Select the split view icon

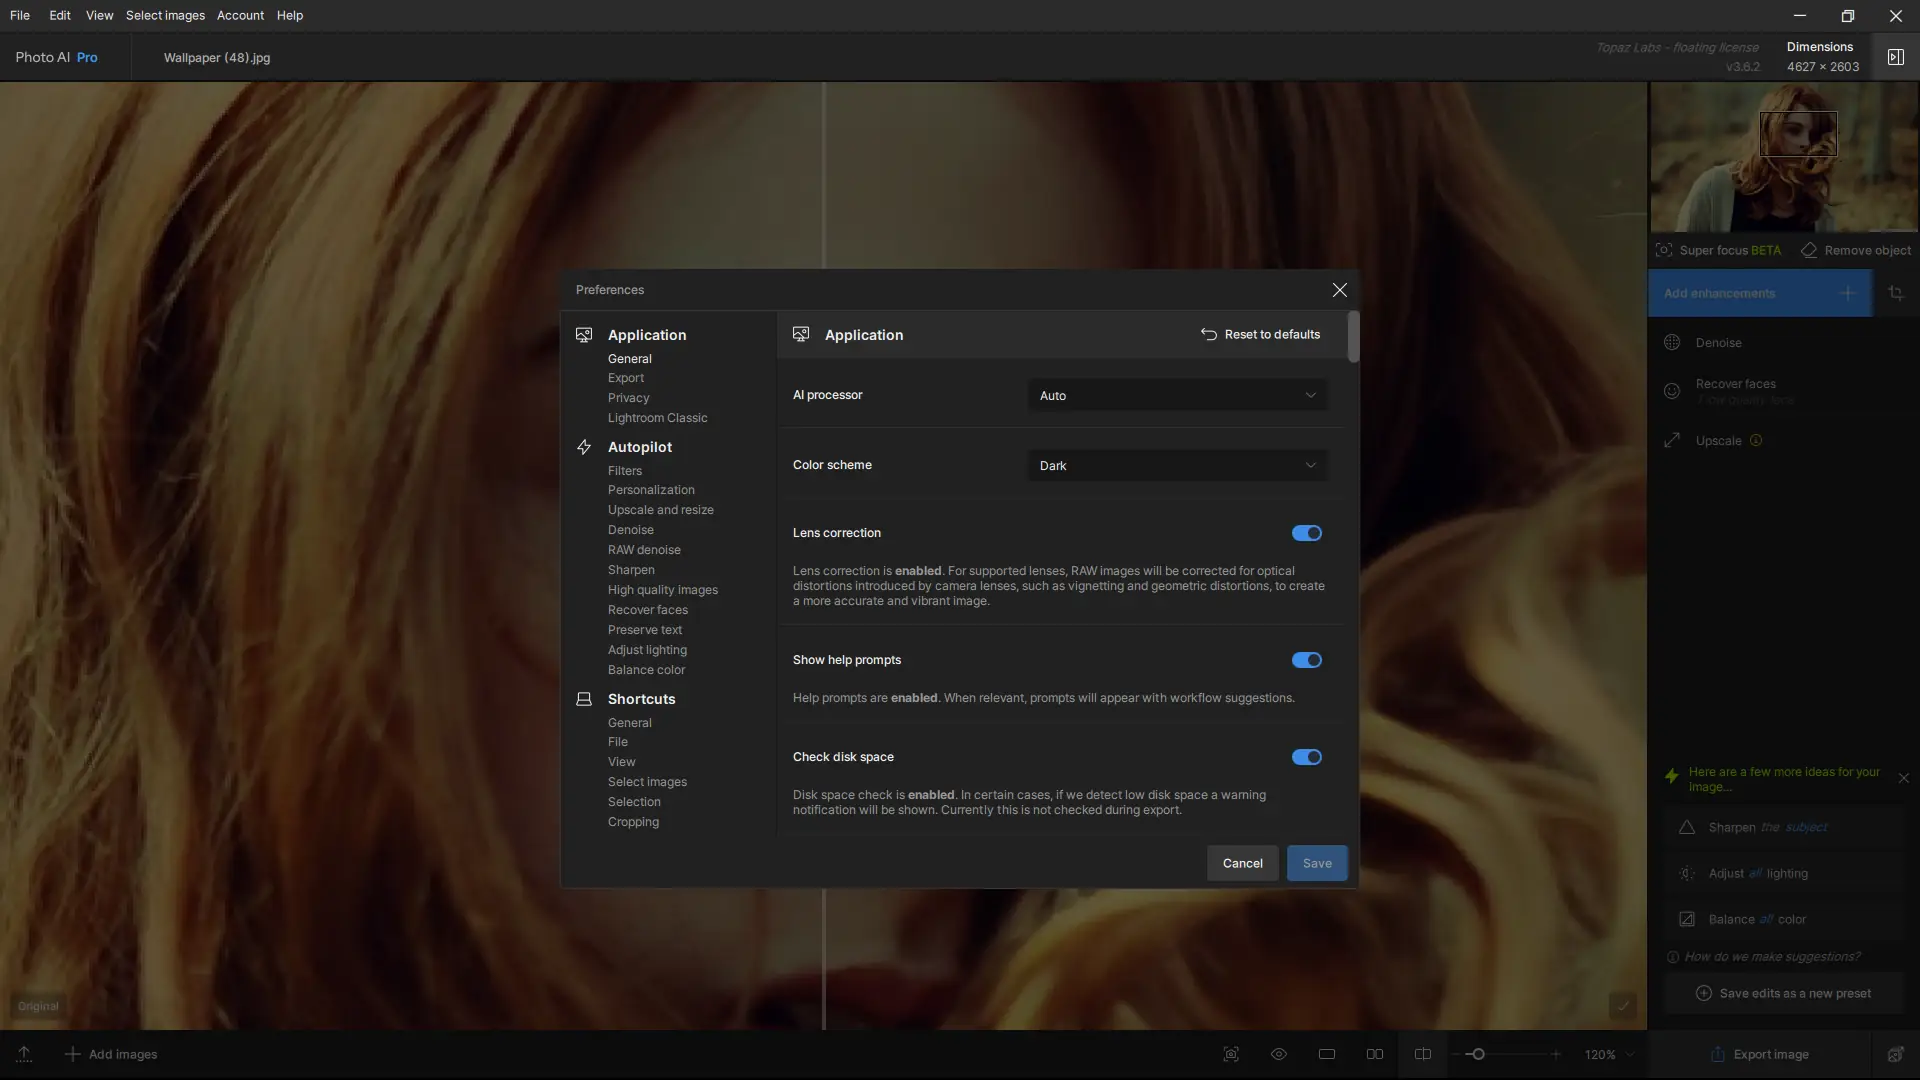click(1423, 1054)
